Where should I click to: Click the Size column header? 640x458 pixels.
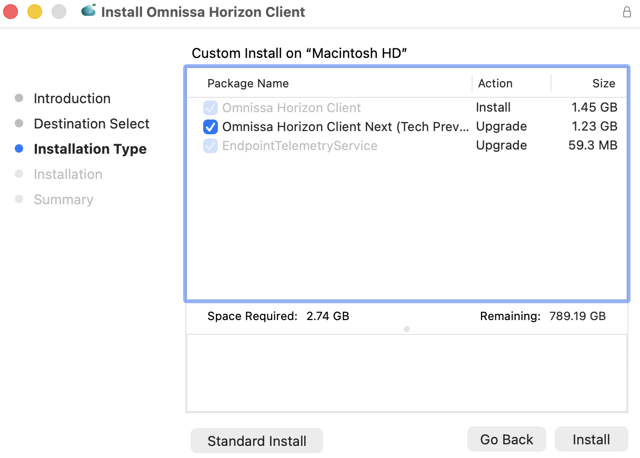[x=604, y=84]
